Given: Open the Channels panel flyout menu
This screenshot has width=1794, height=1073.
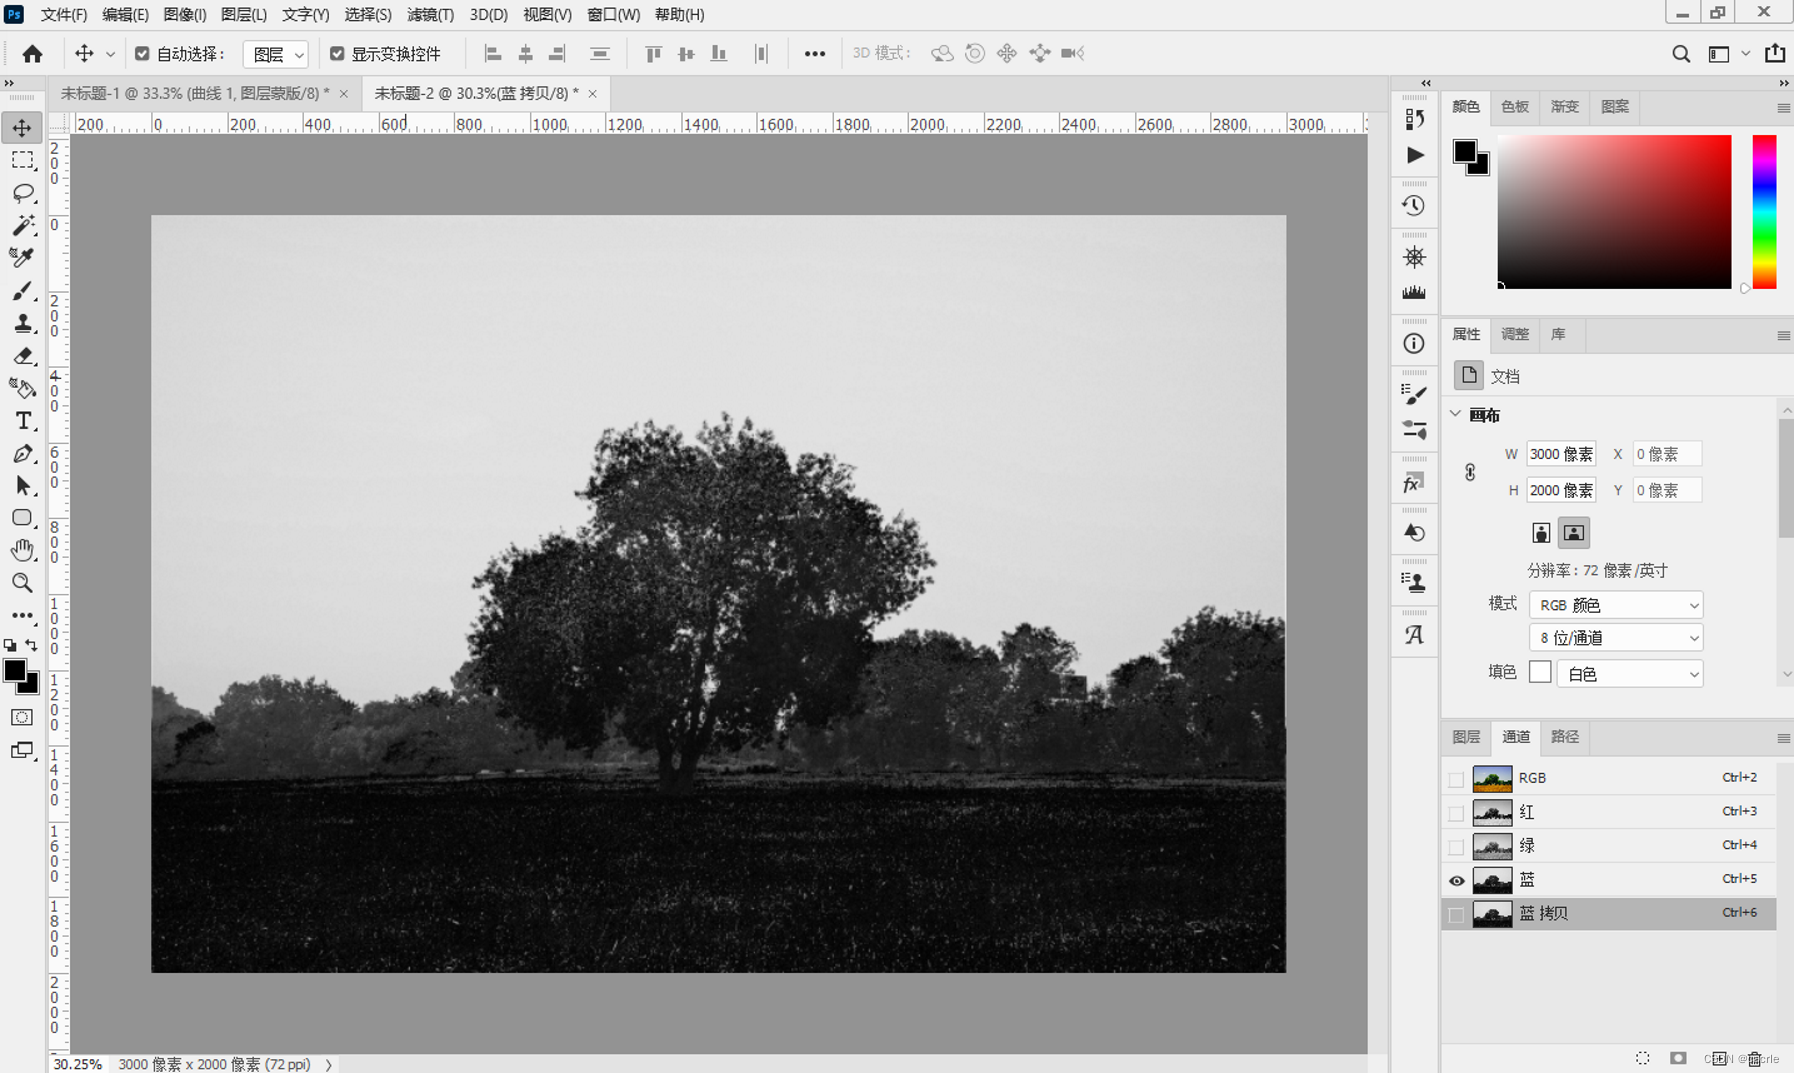Looking at the screenshot, I should click(x=1783, y=738).
